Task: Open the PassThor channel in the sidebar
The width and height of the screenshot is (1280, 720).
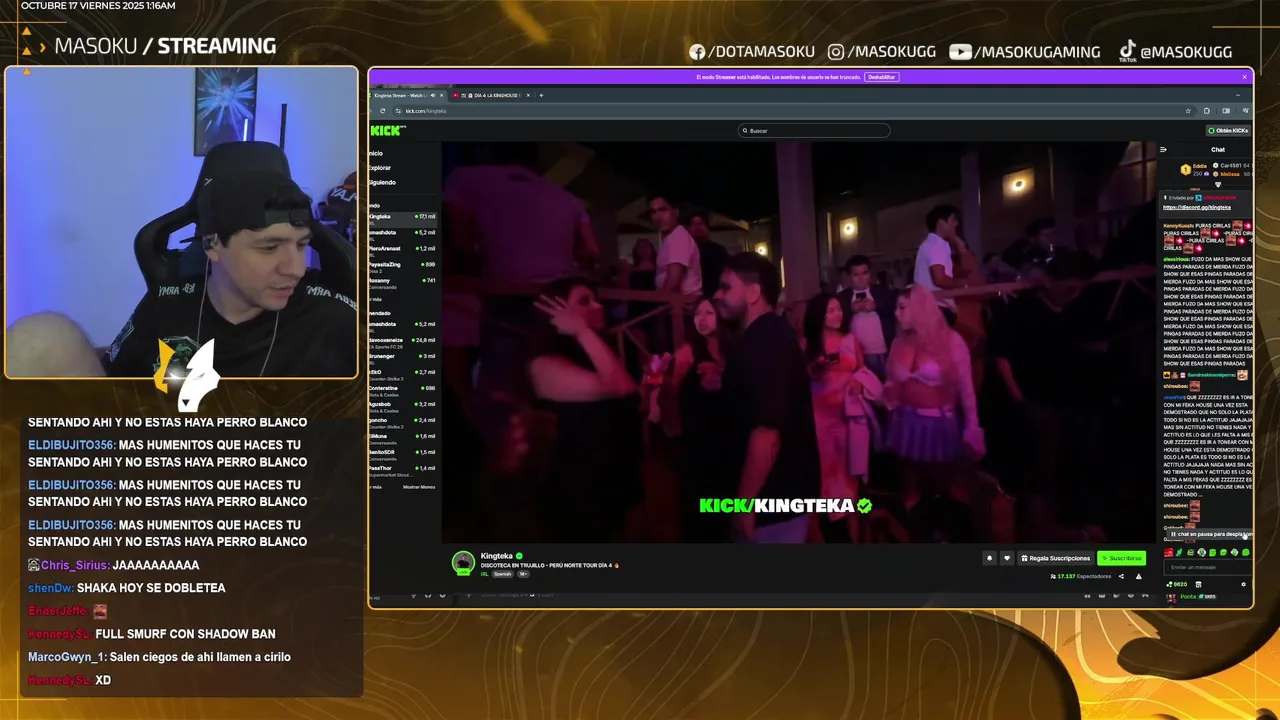Action: coord(402,470)
